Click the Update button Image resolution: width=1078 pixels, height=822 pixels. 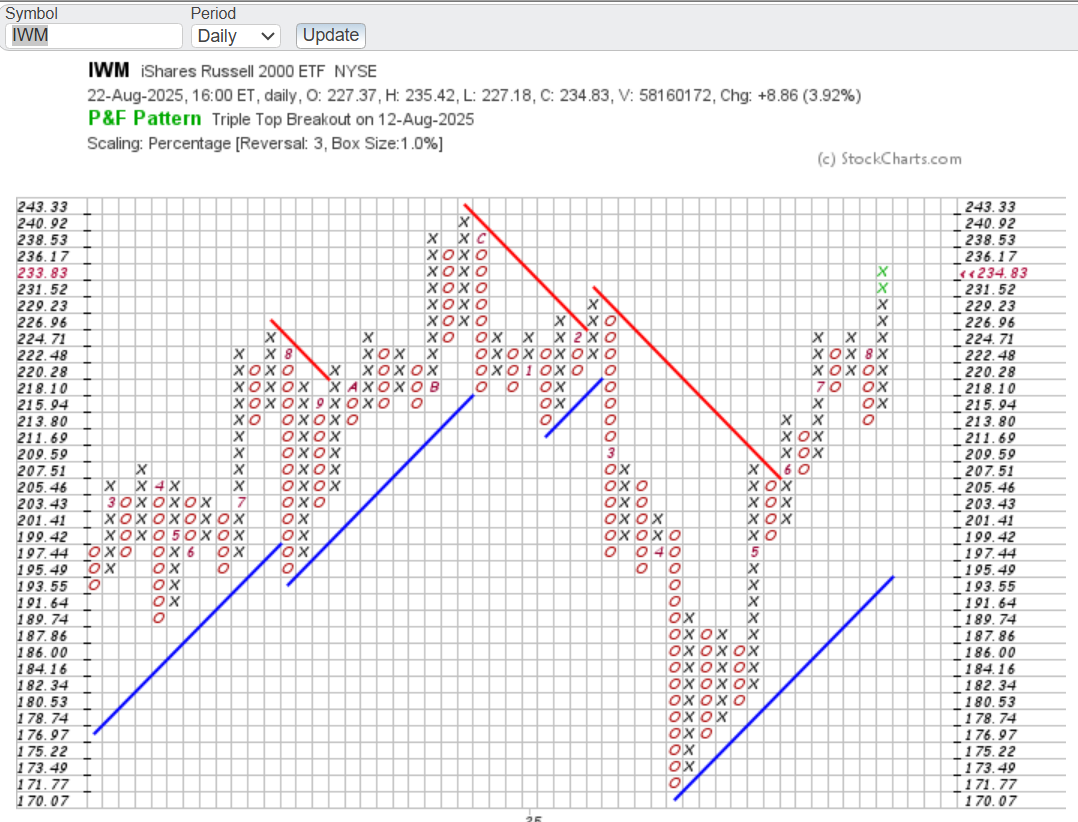331,35
